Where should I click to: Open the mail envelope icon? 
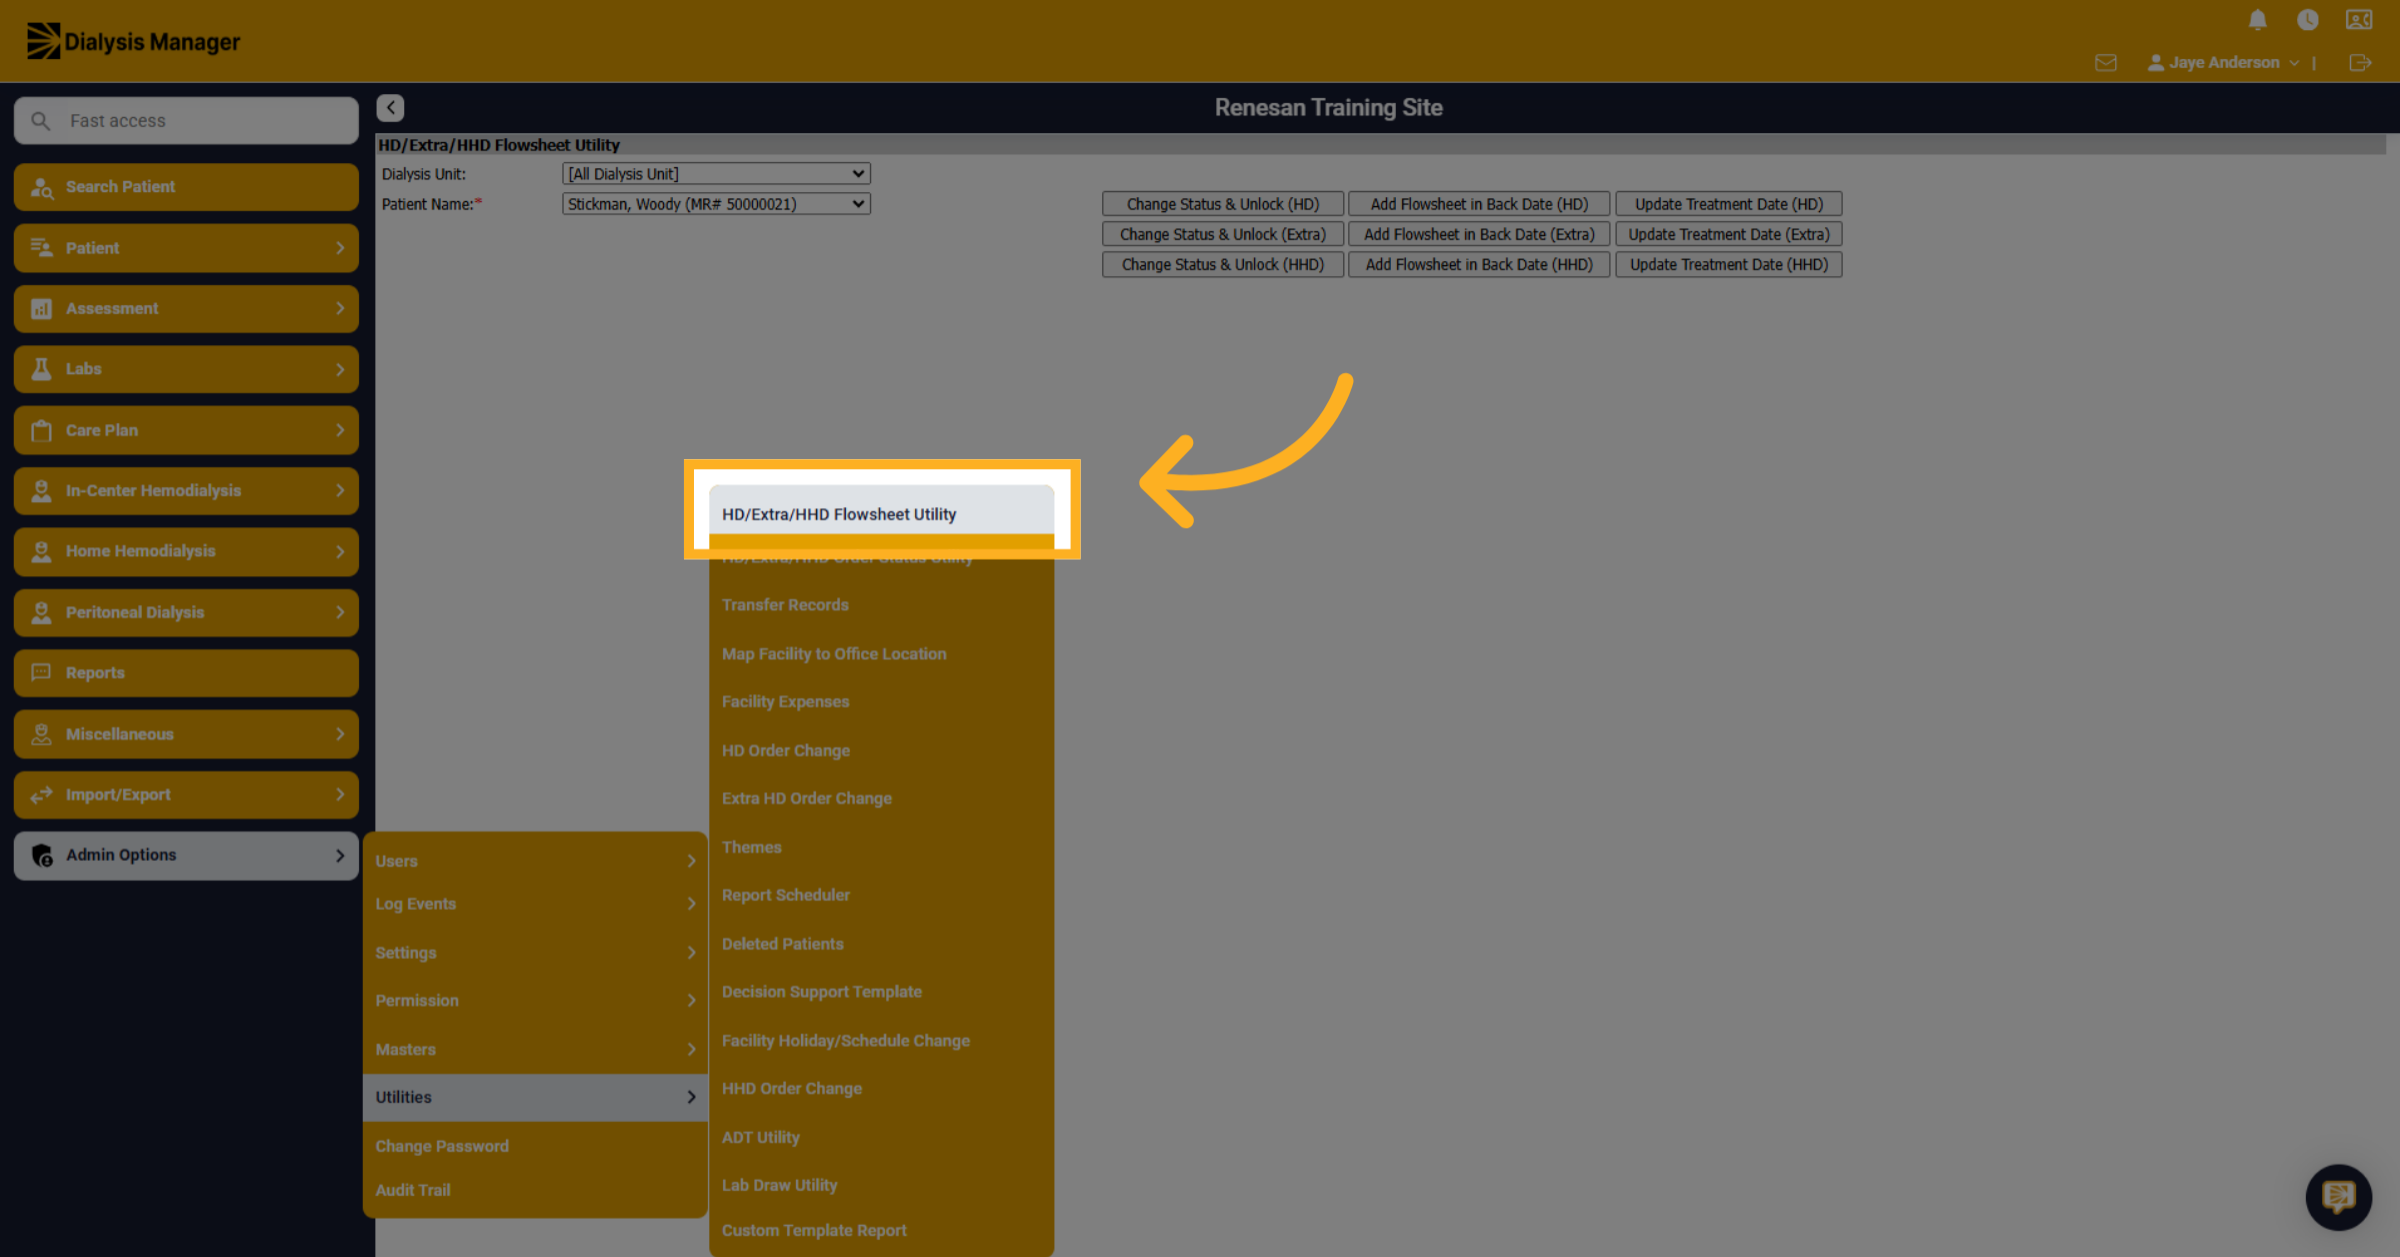(2106, 63)
